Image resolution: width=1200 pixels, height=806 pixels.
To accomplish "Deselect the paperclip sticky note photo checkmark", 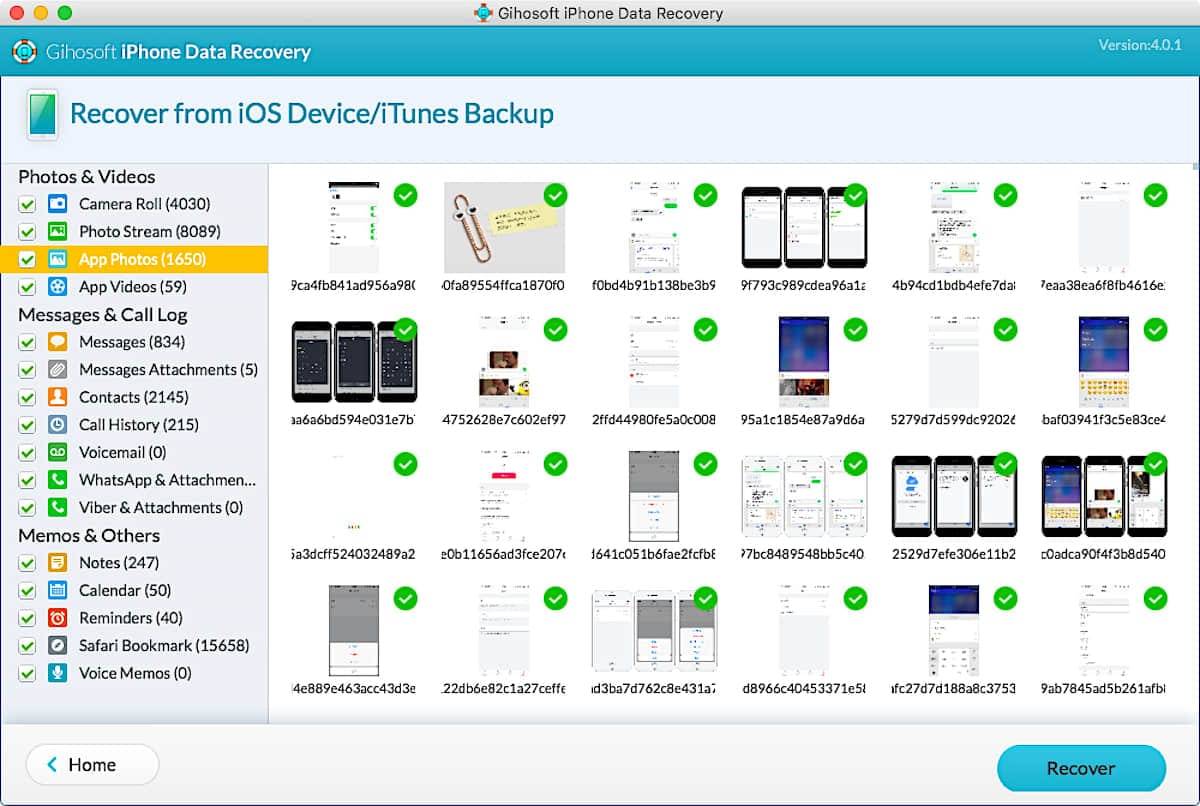I will [555, 194].
